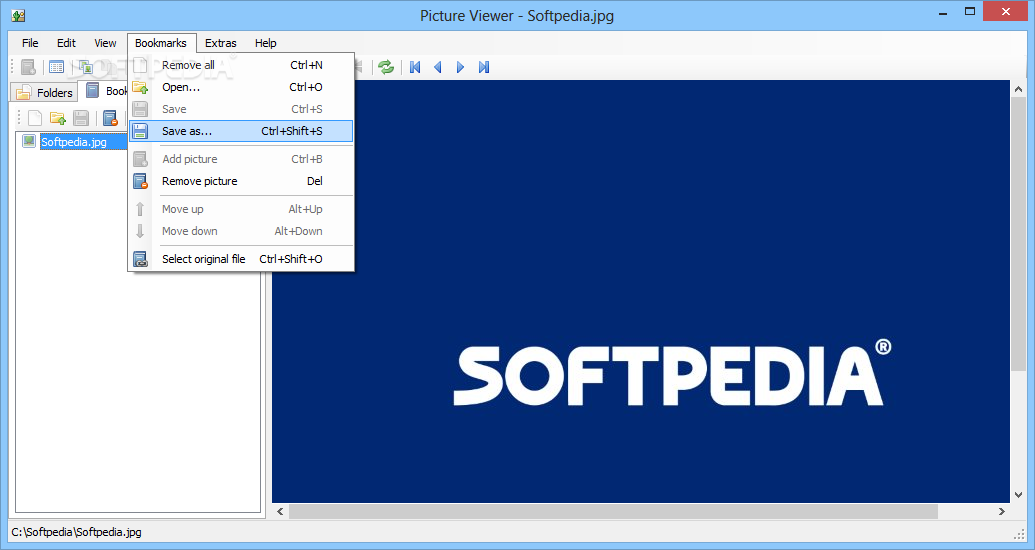Jump to last picture with skip-forward arrow
Screen dimensions: 1035x550
pos(484,67)
